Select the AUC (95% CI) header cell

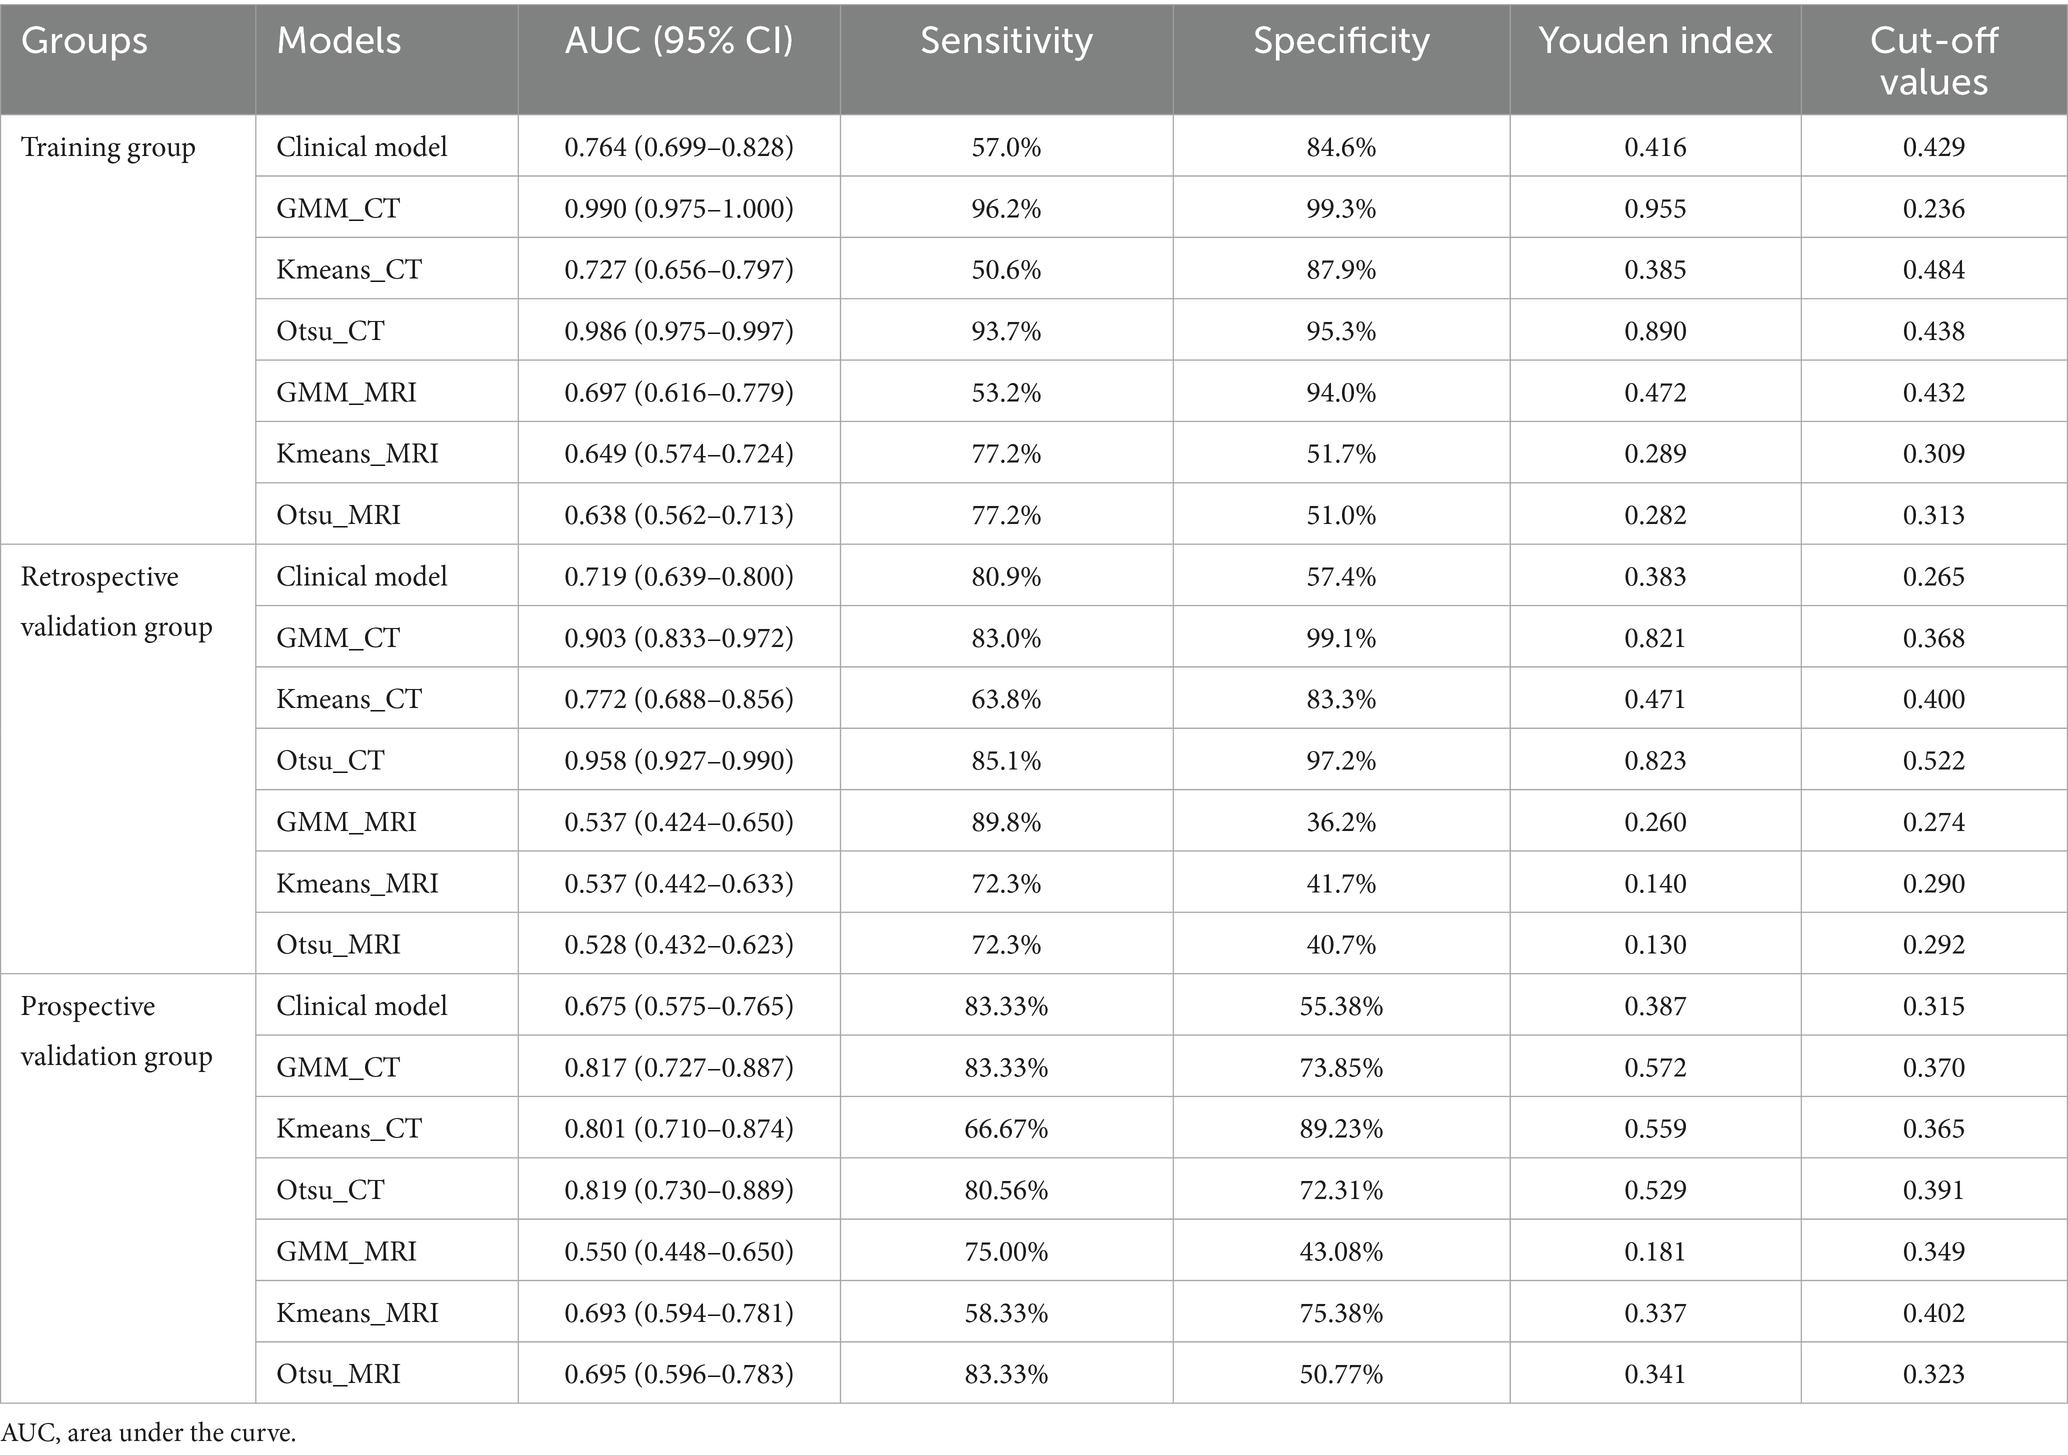[x=678, y=41]
